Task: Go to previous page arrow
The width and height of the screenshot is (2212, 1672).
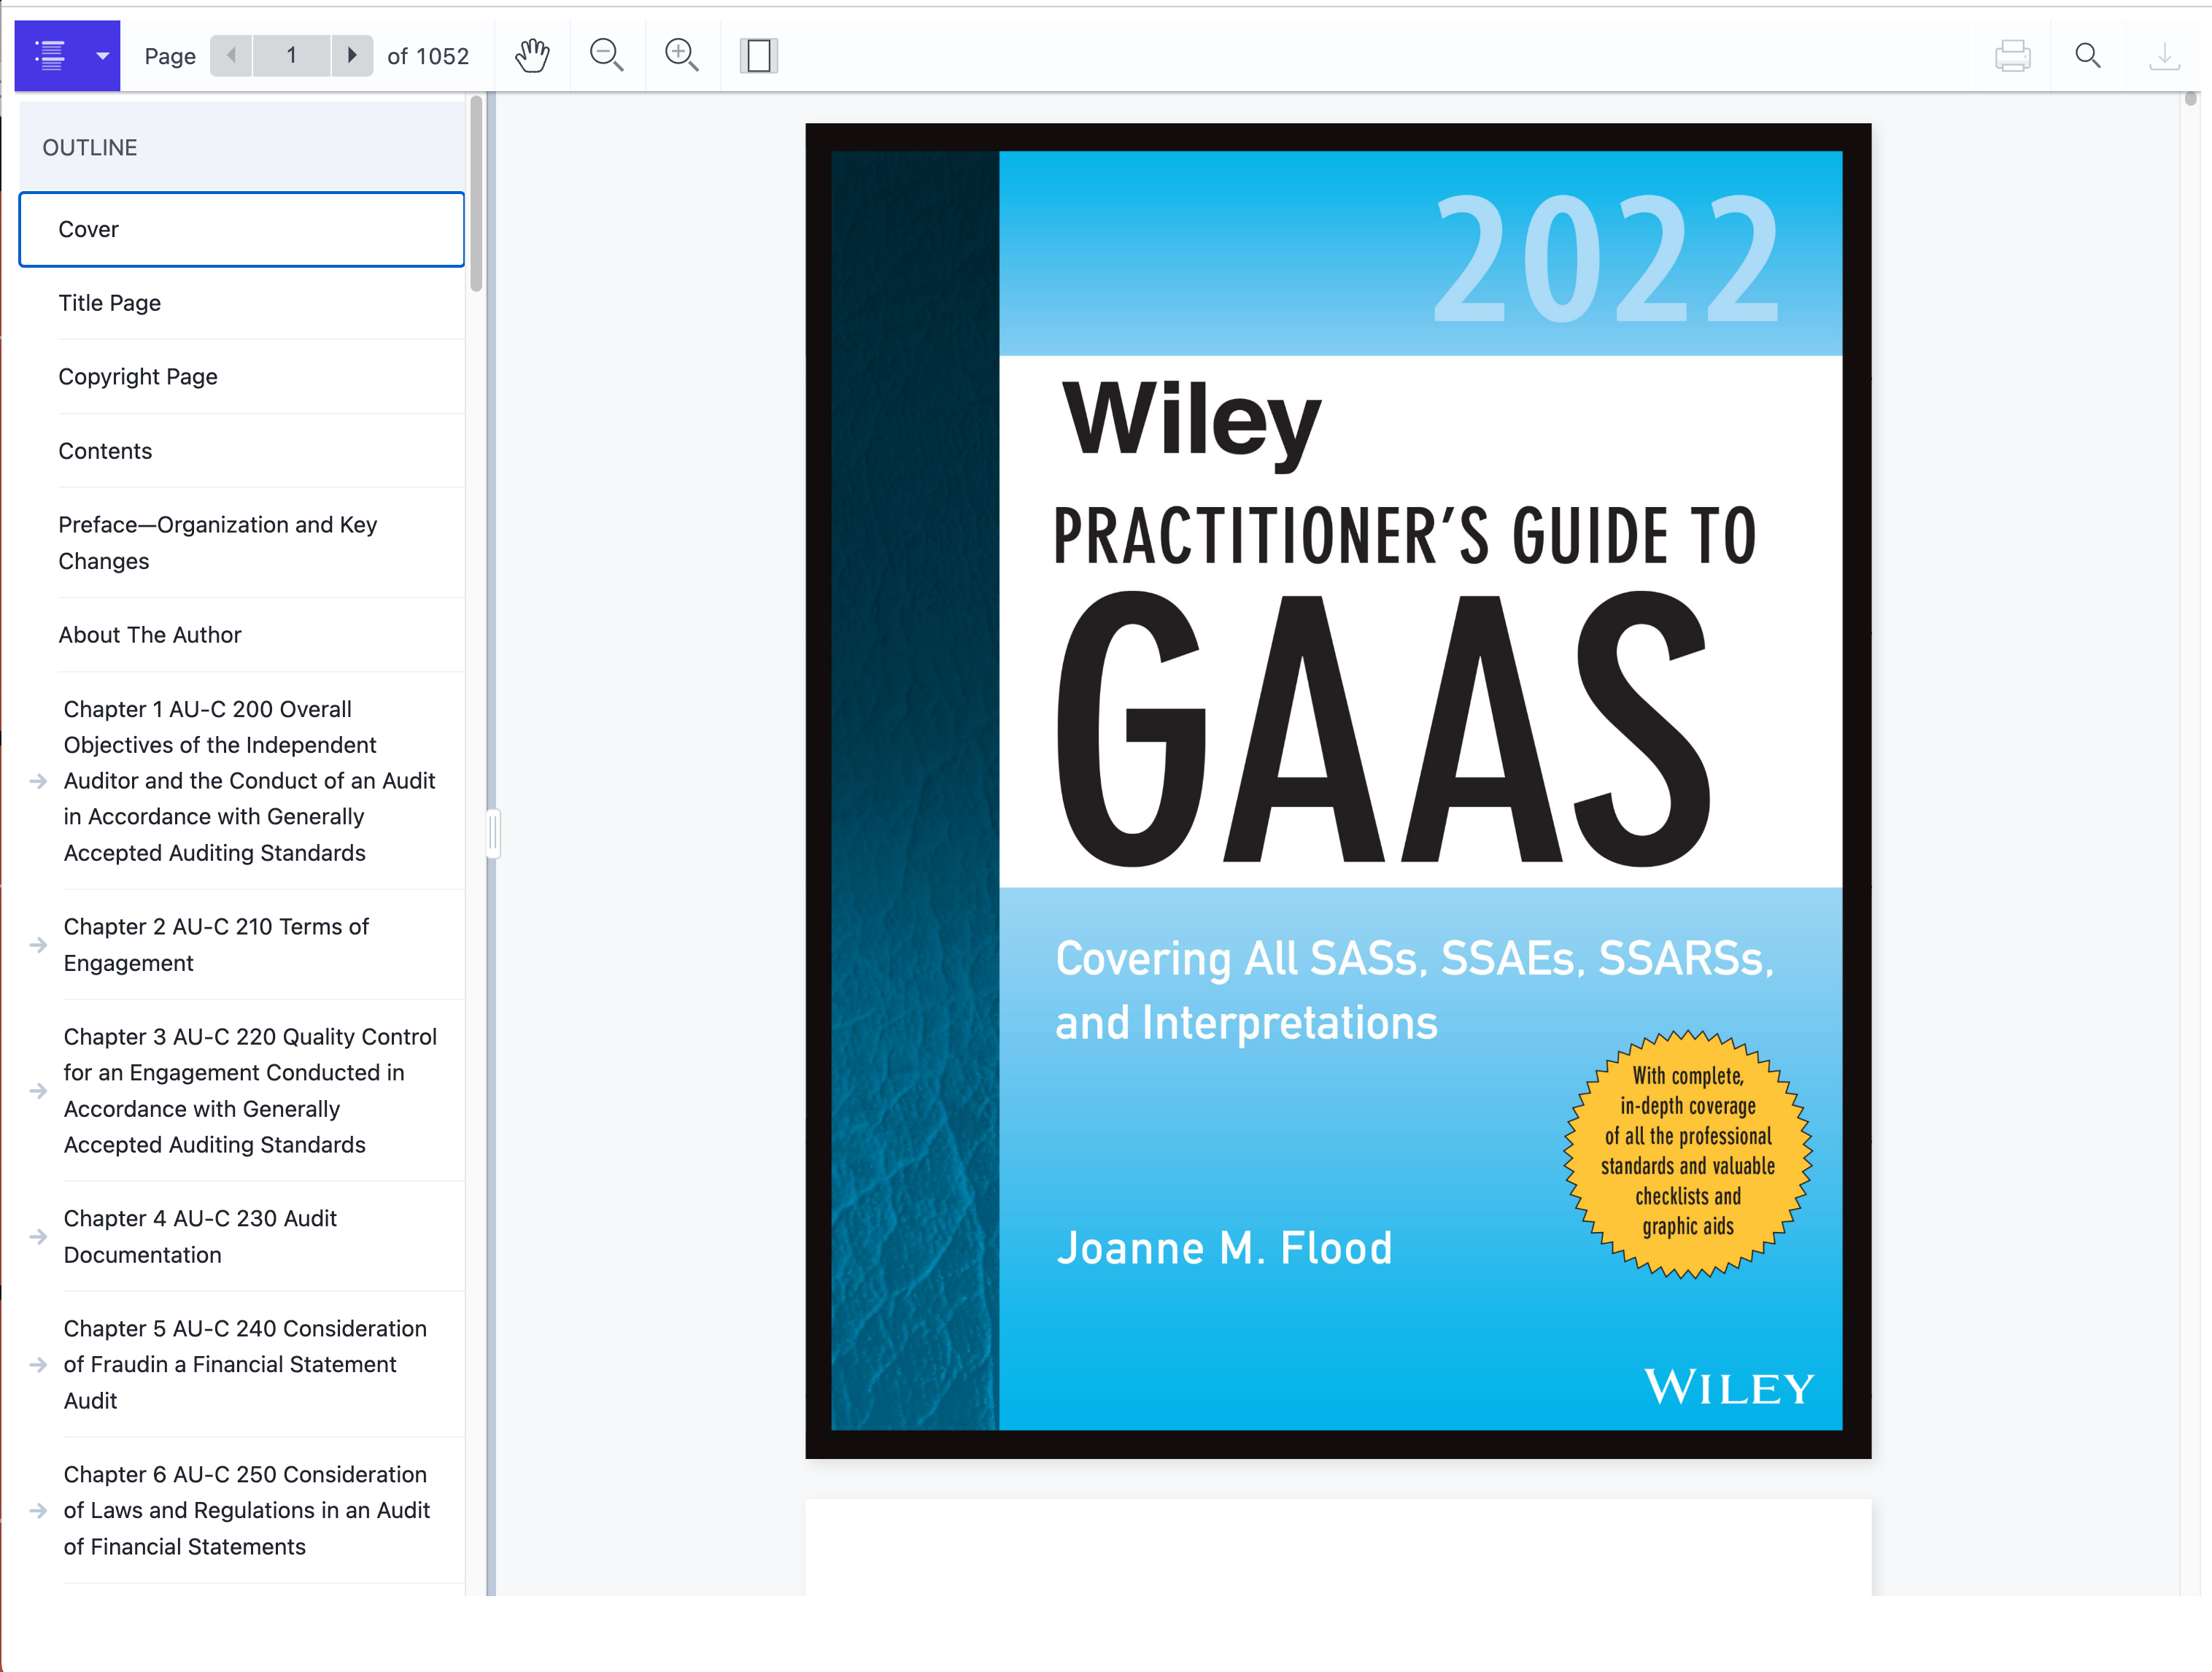Action: click(231, 56)
